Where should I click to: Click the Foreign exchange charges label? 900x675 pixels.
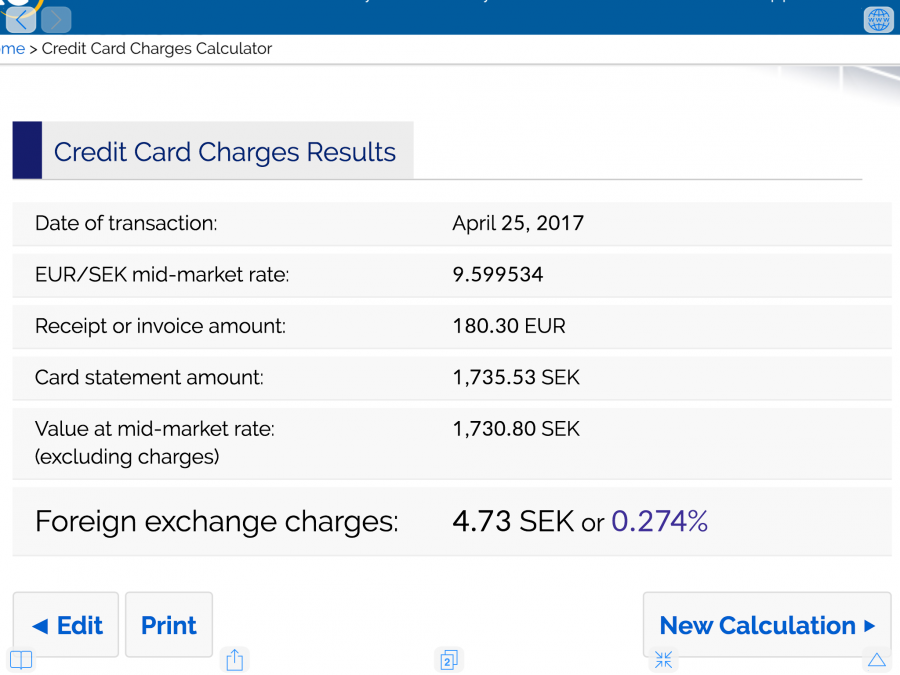[x=216, y=521]
